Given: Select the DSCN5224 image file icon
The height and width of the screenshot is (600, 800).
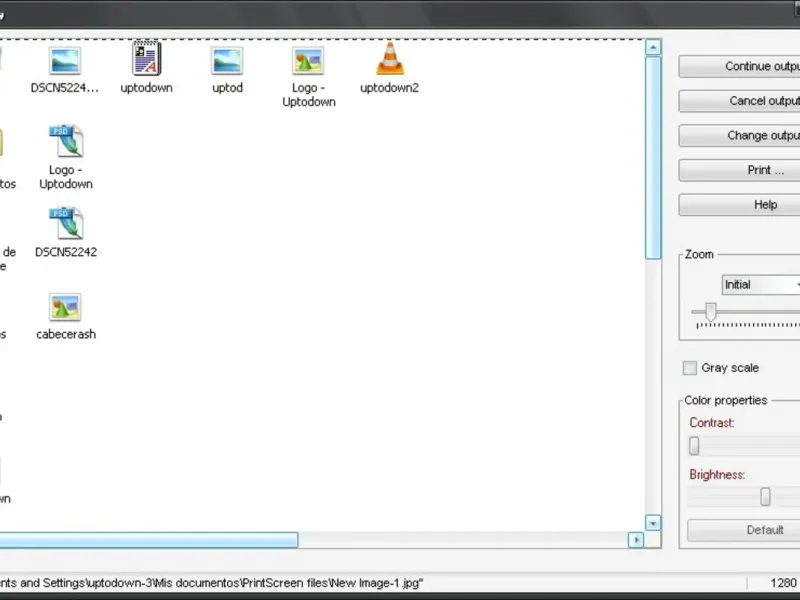Looking at the screenshot, I should click(x=65, y=61).
